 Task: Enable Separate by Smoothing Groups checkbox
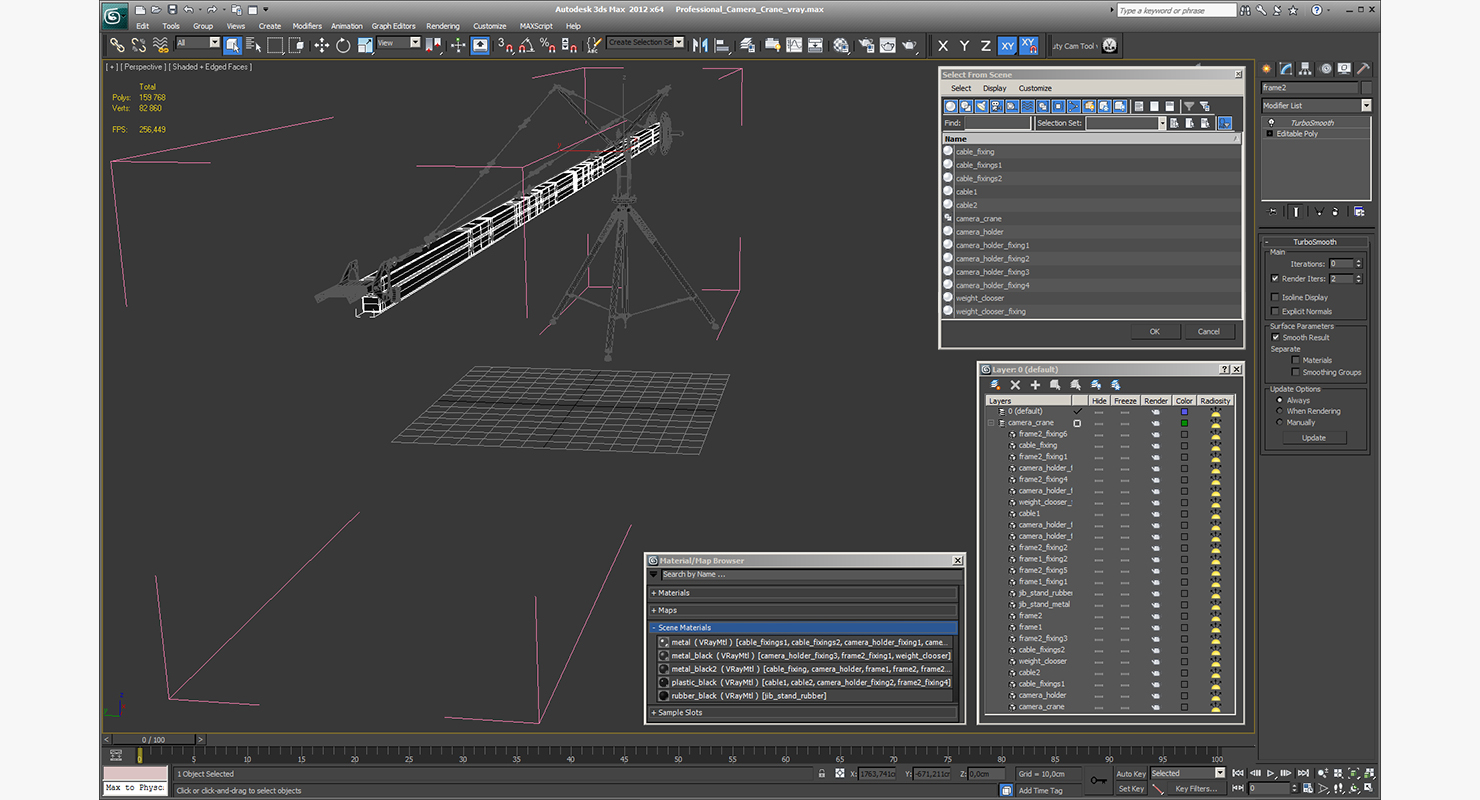click(1296, 372)
